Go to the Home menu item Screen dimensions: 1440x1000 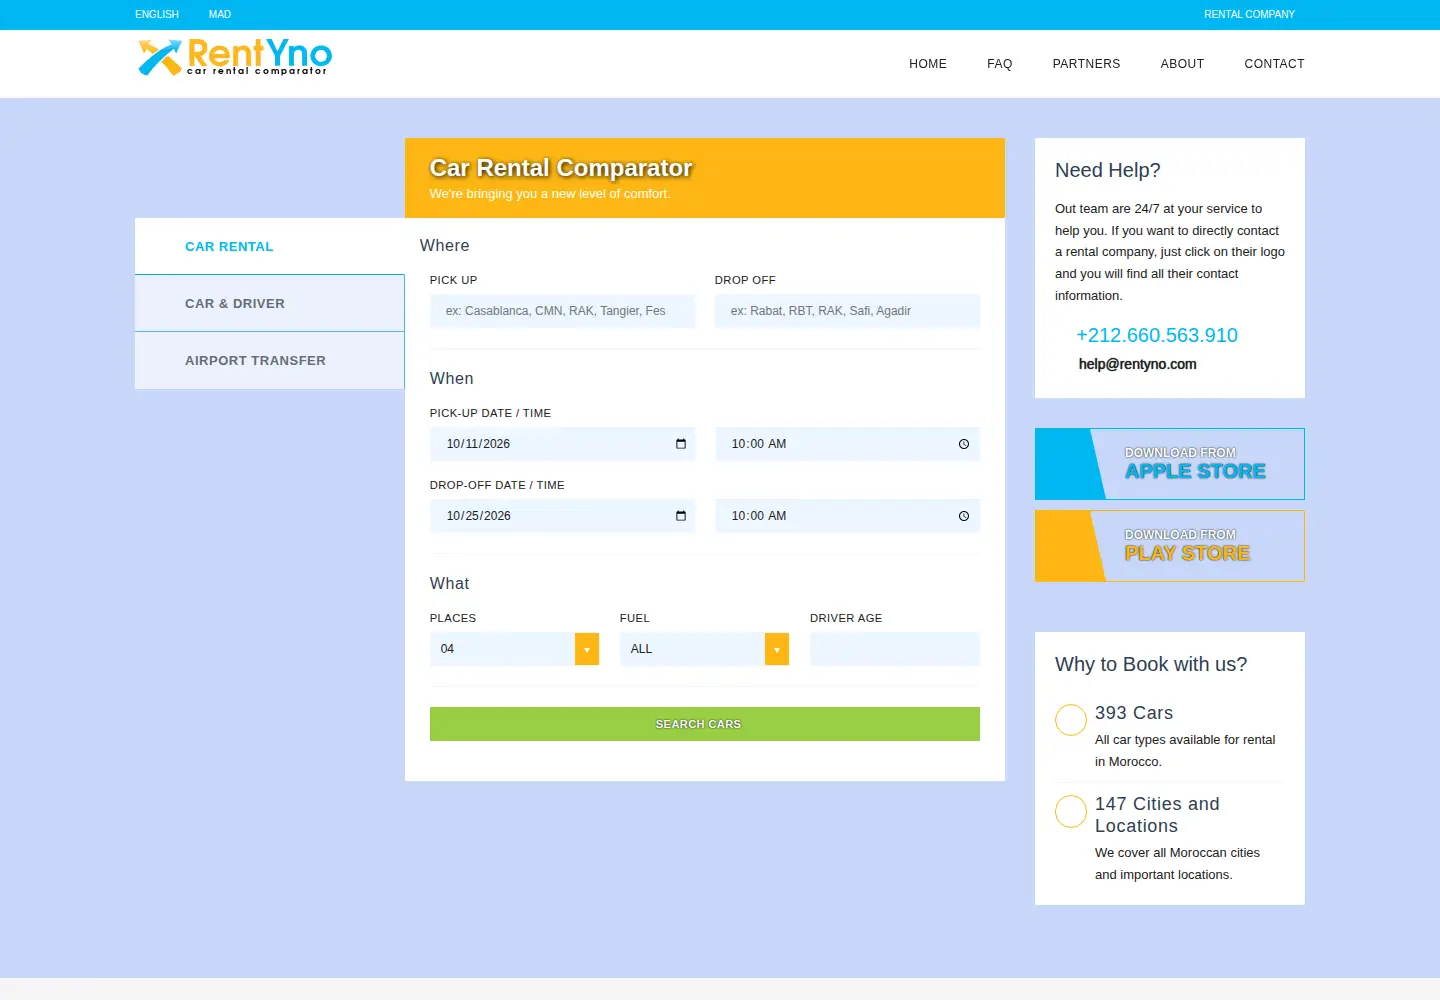[928, 64]
